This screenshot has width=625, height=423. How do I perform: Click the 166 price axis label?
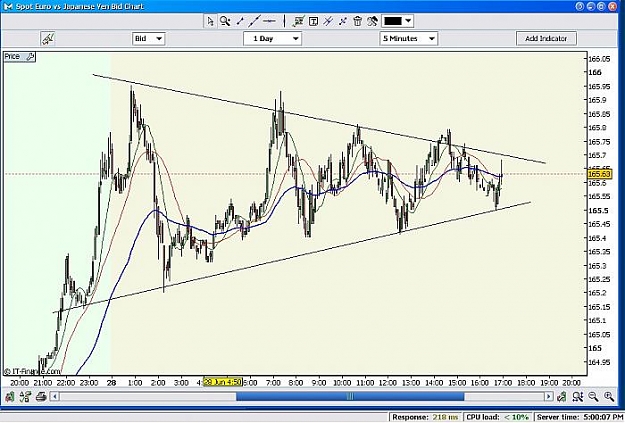(595, 72)
